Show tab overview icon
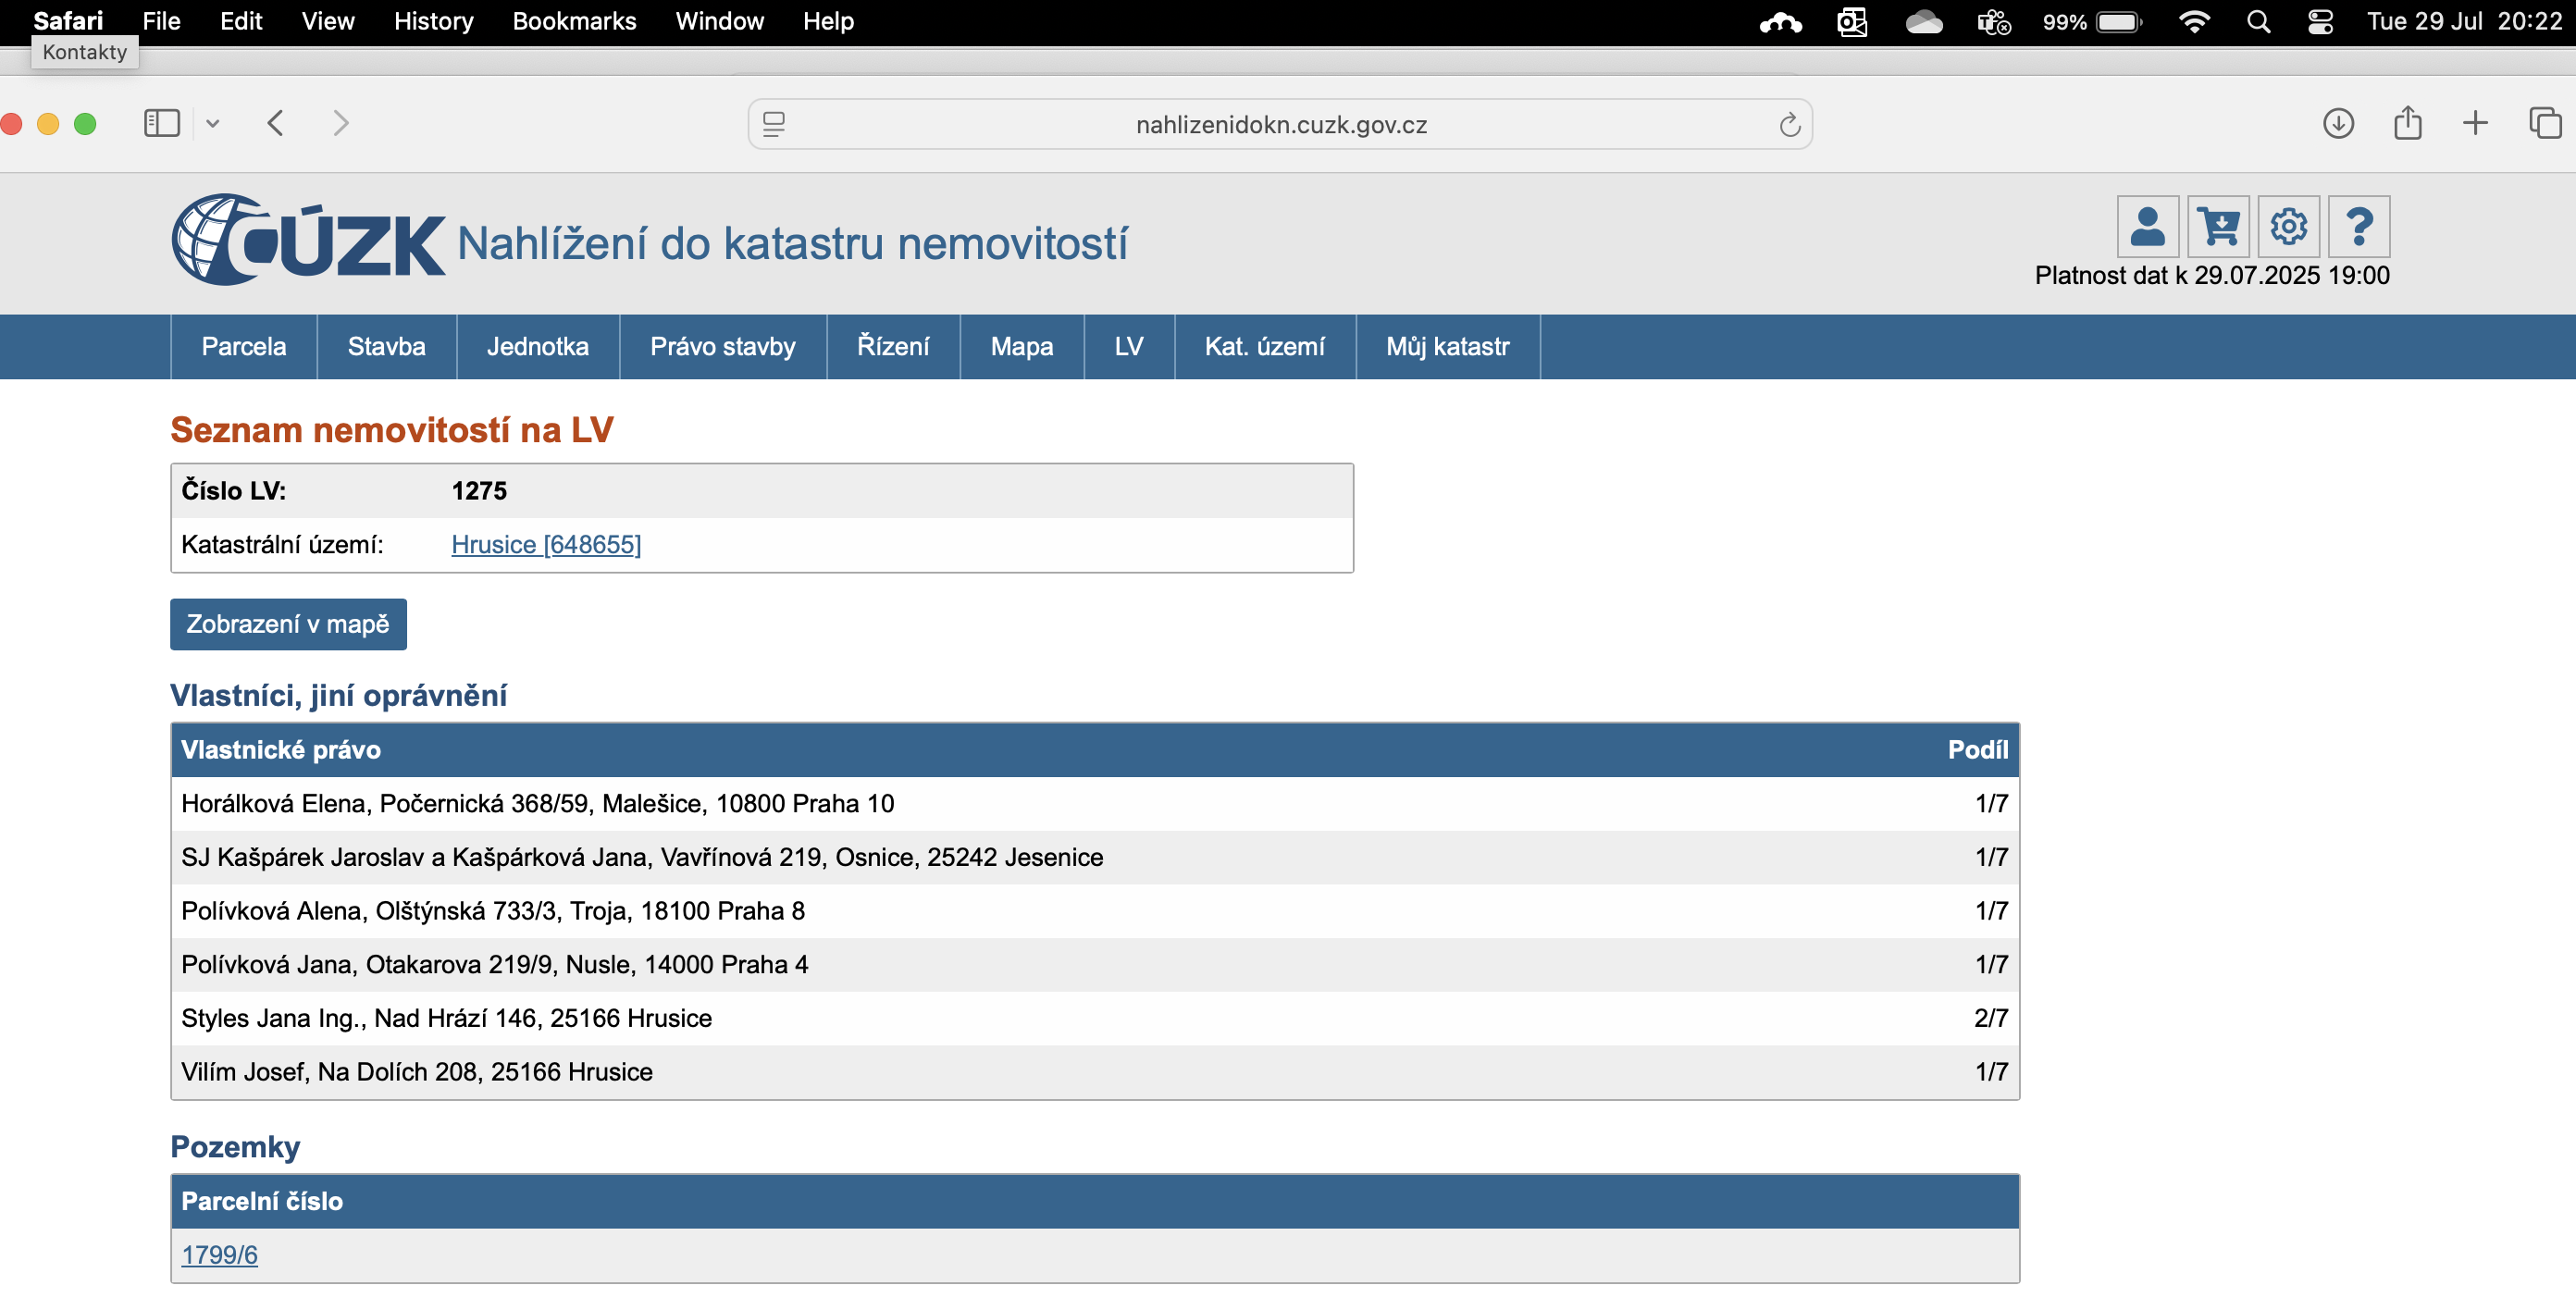This screenshot has width=2576, height=1310. [2544, 124]
